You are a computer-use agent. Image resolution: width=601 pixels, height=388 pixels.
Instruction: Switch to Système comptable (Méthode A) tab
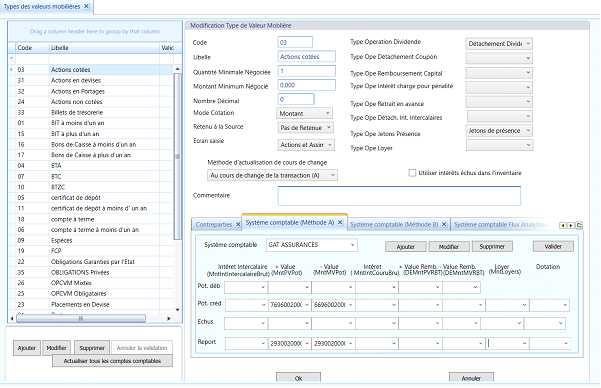[x=290, y=223]
